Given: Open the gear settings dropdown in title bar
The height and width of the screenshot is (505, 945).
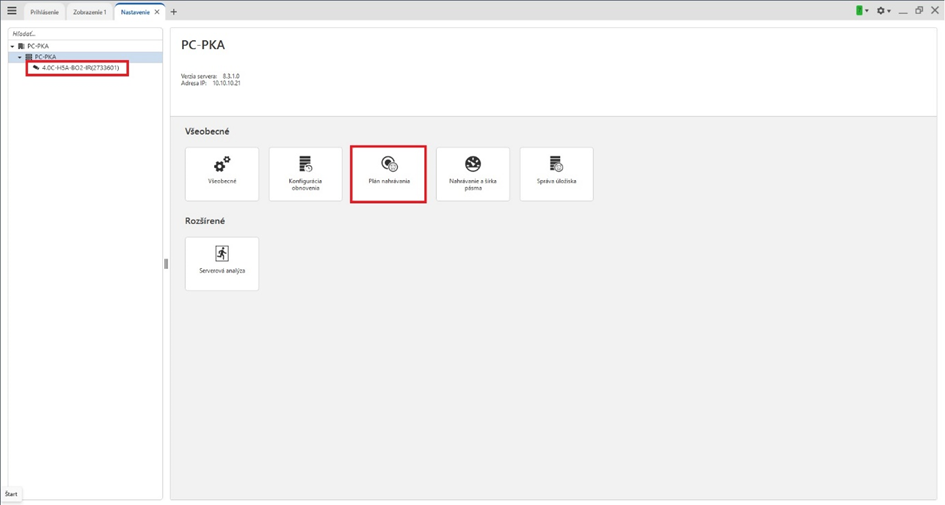Looking at the screenshot, I should (x=883, y=11).
